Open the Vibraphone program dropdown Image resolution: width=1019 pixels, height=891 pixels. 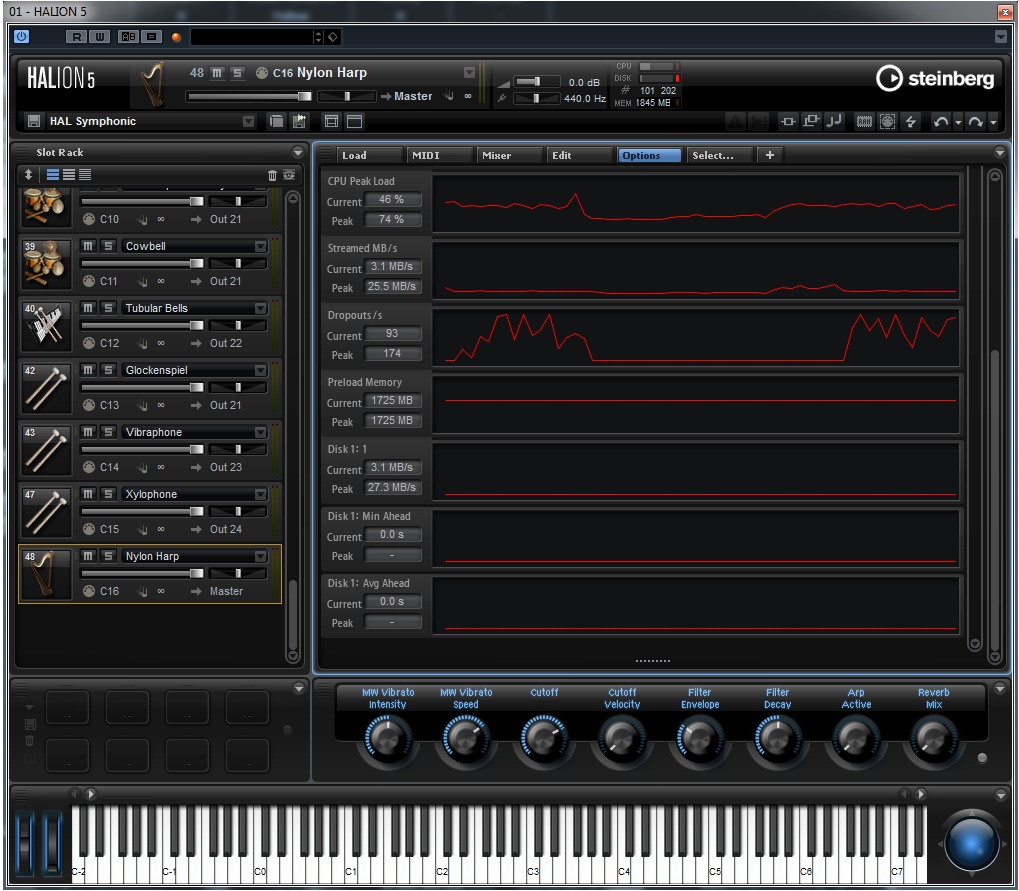click(x=260, y=432)
